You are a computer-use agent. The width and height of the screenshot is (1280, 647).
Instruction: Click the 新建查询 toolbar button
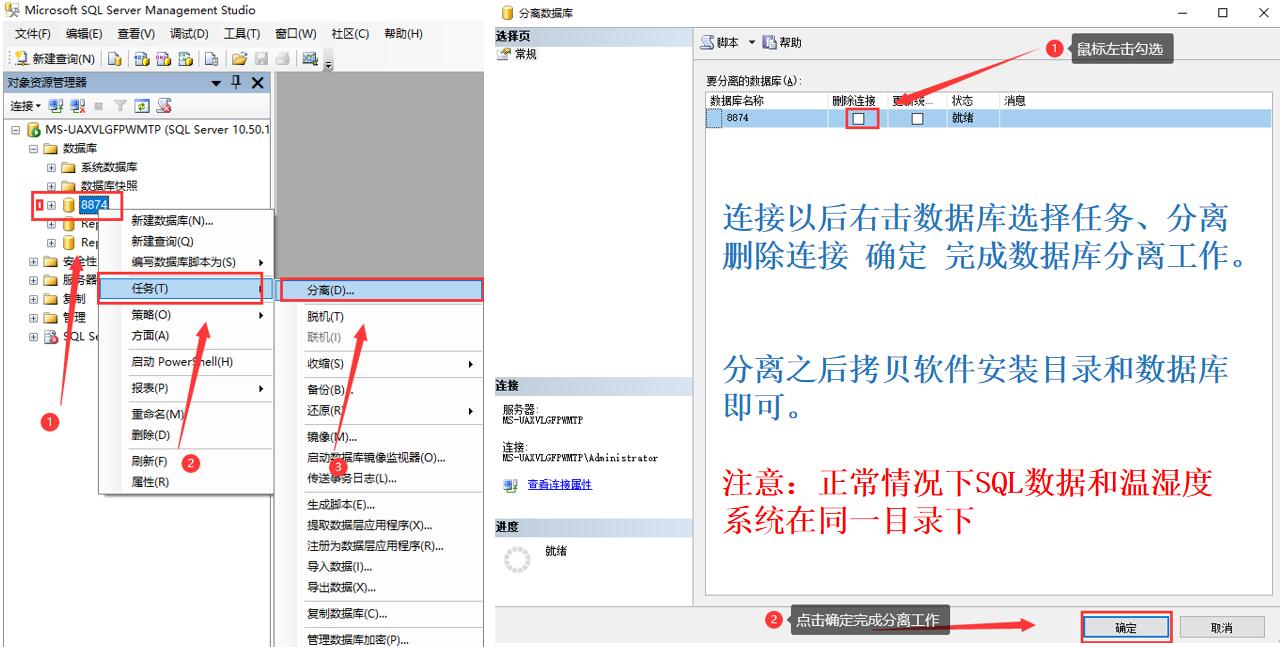pyautogui.click(x=56, y=60)
